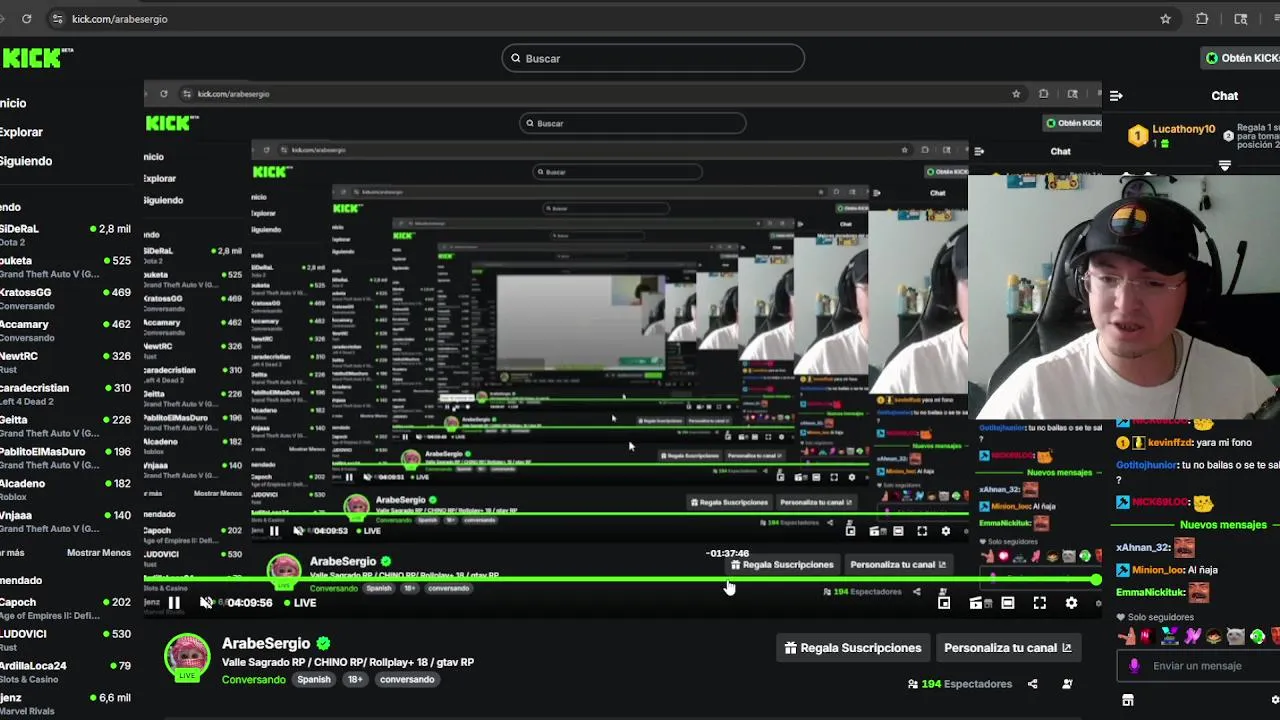Open emote picker icon inside message box
Screen dimensions: 1280x720
point(1134,666)
